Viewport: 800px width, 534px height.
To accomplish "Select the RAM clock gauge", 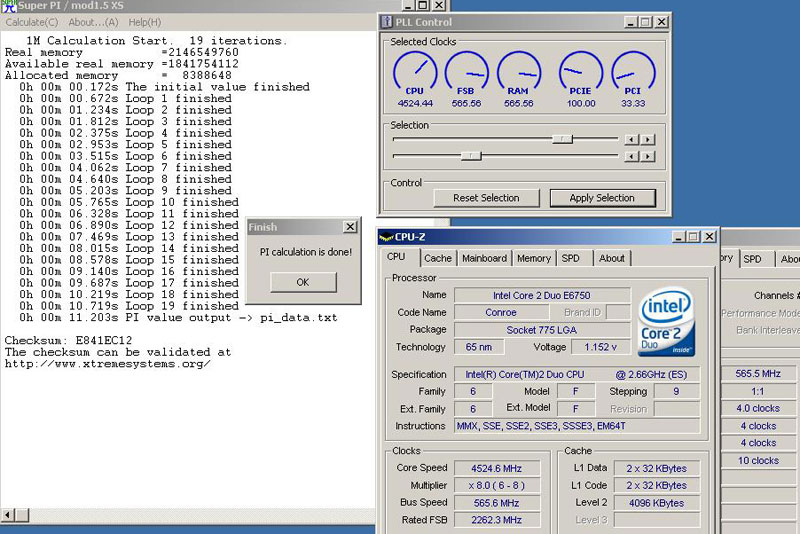I will point(518,73).
